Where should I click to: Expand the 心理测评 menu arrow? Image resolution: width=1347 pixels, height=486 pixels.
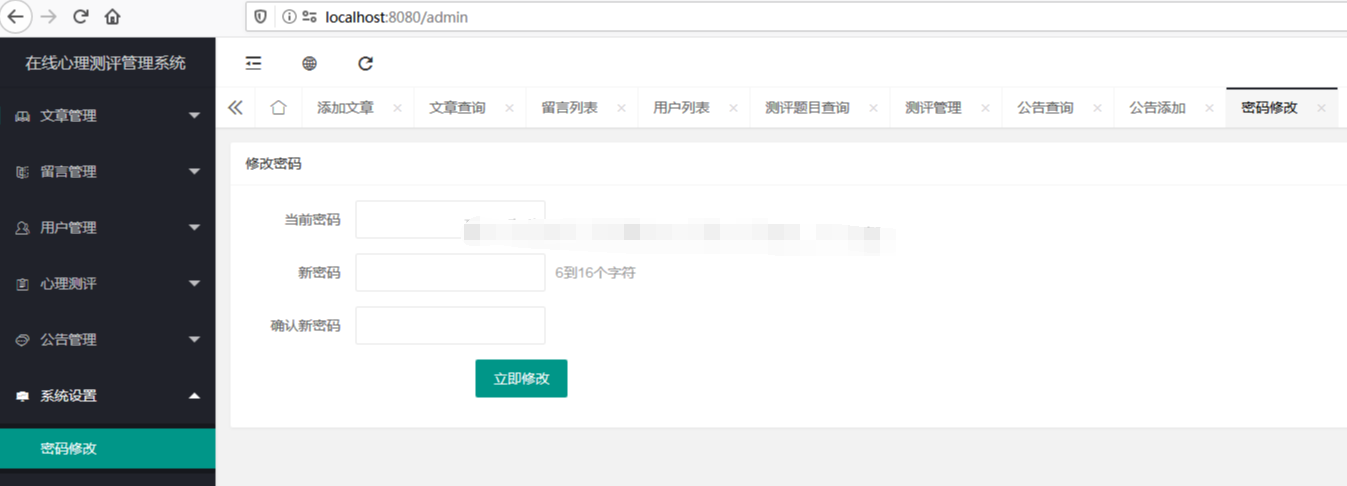click(x=194, y=284)
